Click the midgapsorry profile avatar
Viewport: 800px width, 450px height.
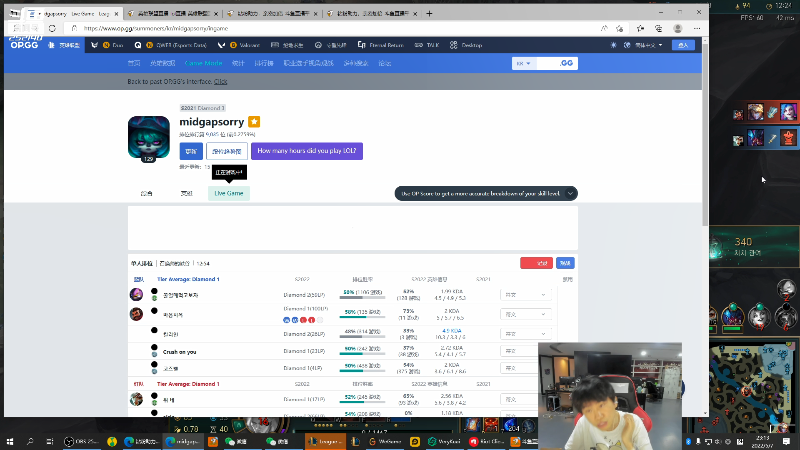click(148, 137)
